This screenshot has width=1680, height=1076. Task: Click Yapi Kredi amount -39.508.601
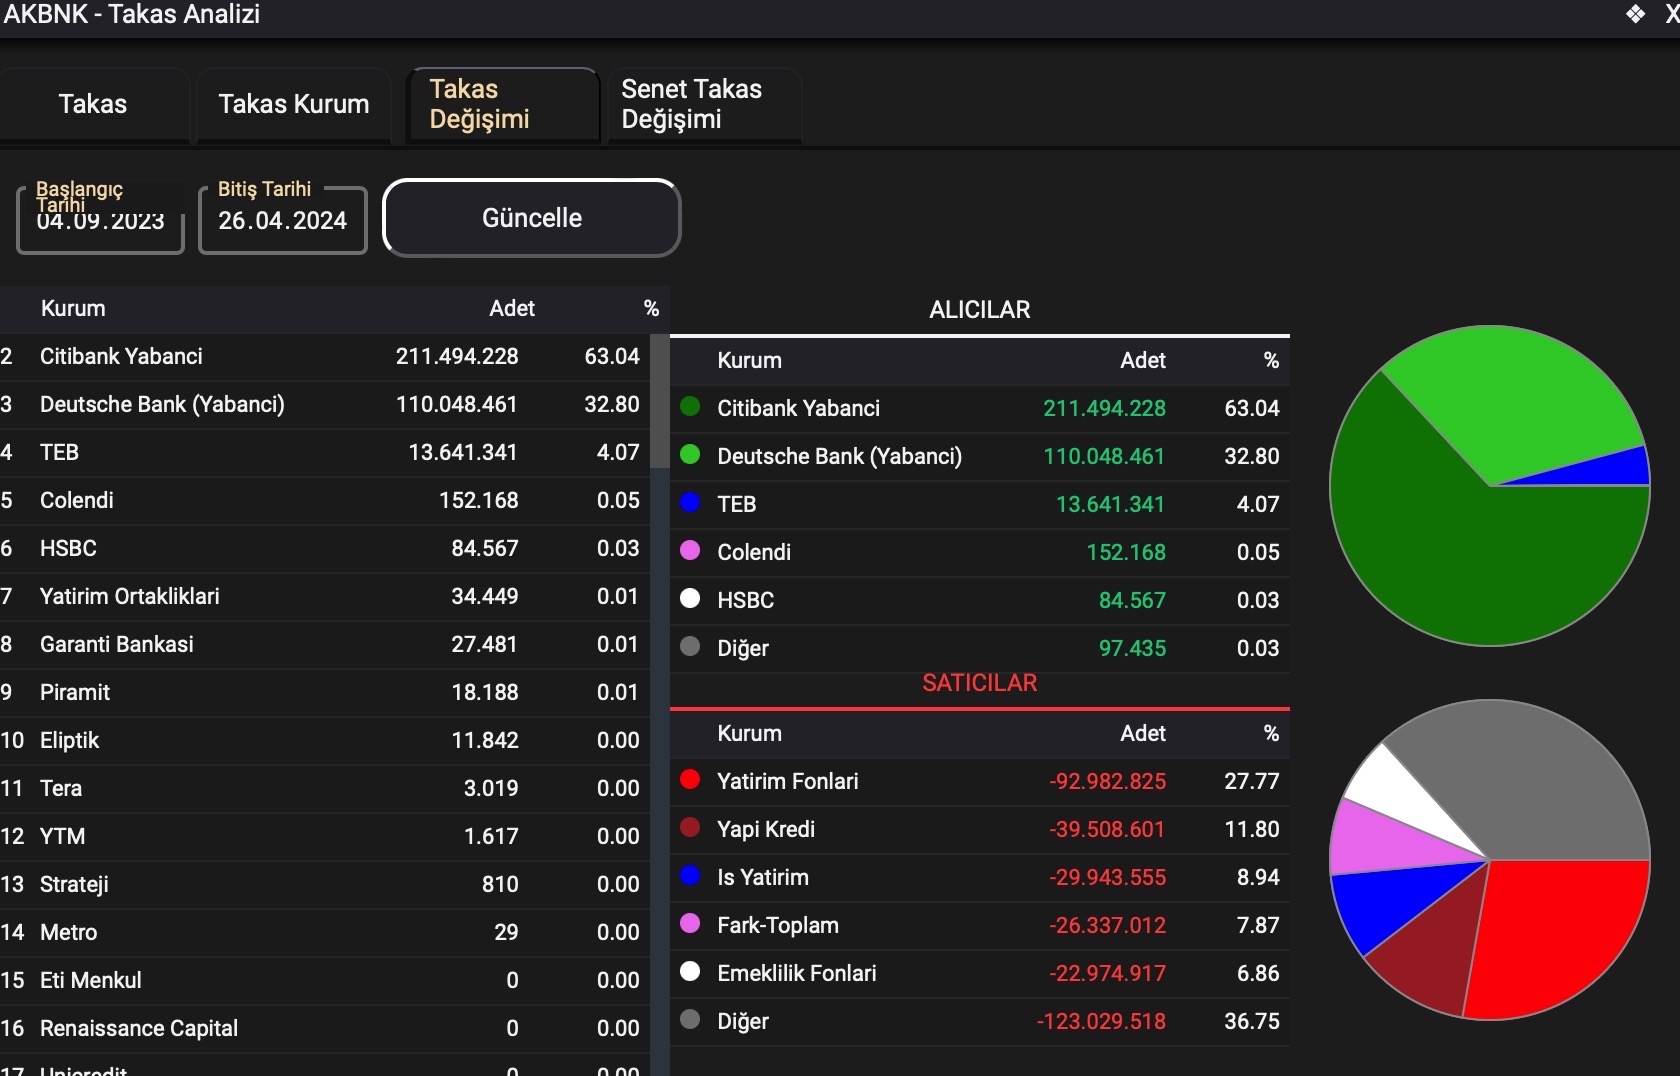(x=1107, y=829)
